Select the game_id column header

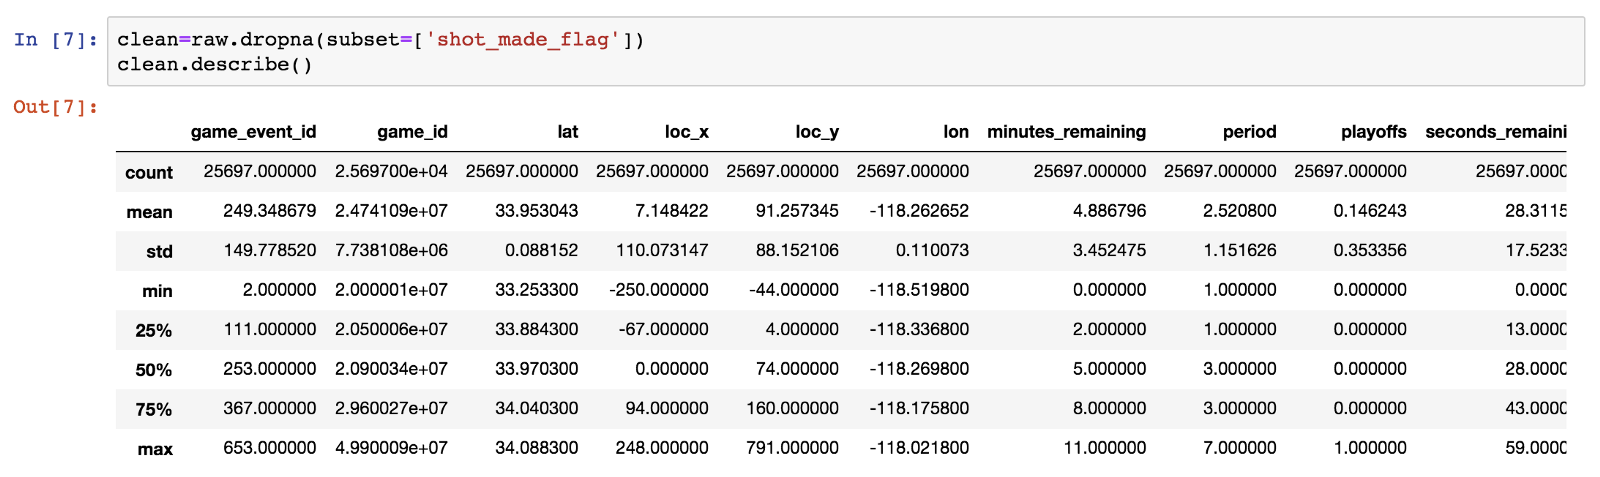(412, 132)
